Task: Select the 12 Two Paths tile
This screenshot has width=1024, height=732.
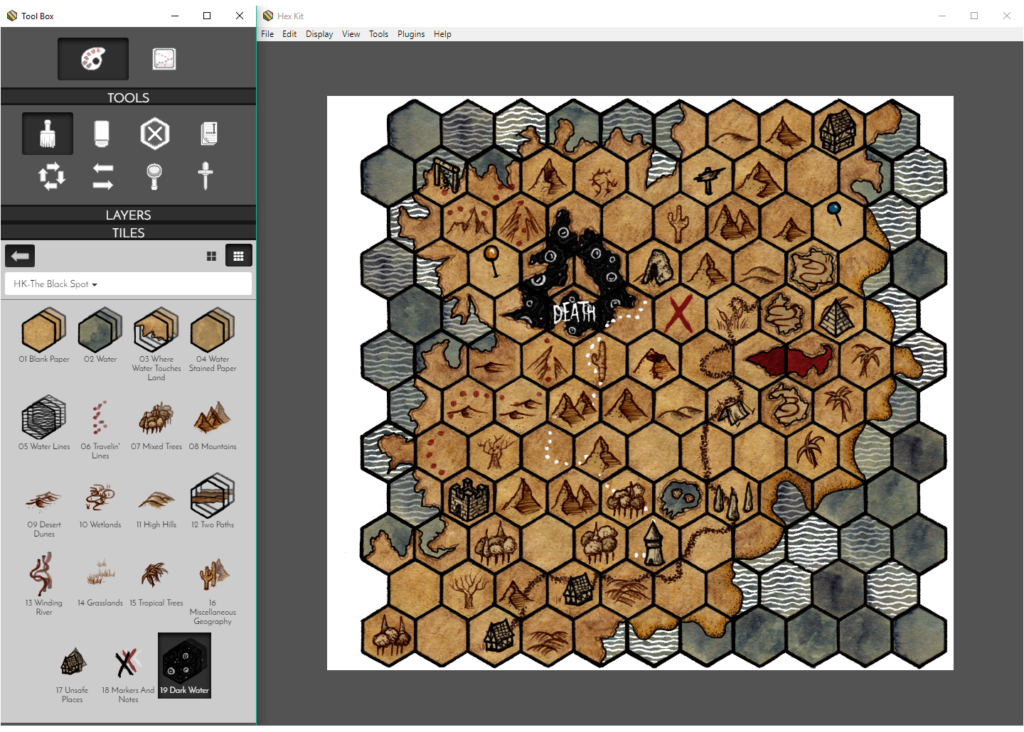Action: 212,501
